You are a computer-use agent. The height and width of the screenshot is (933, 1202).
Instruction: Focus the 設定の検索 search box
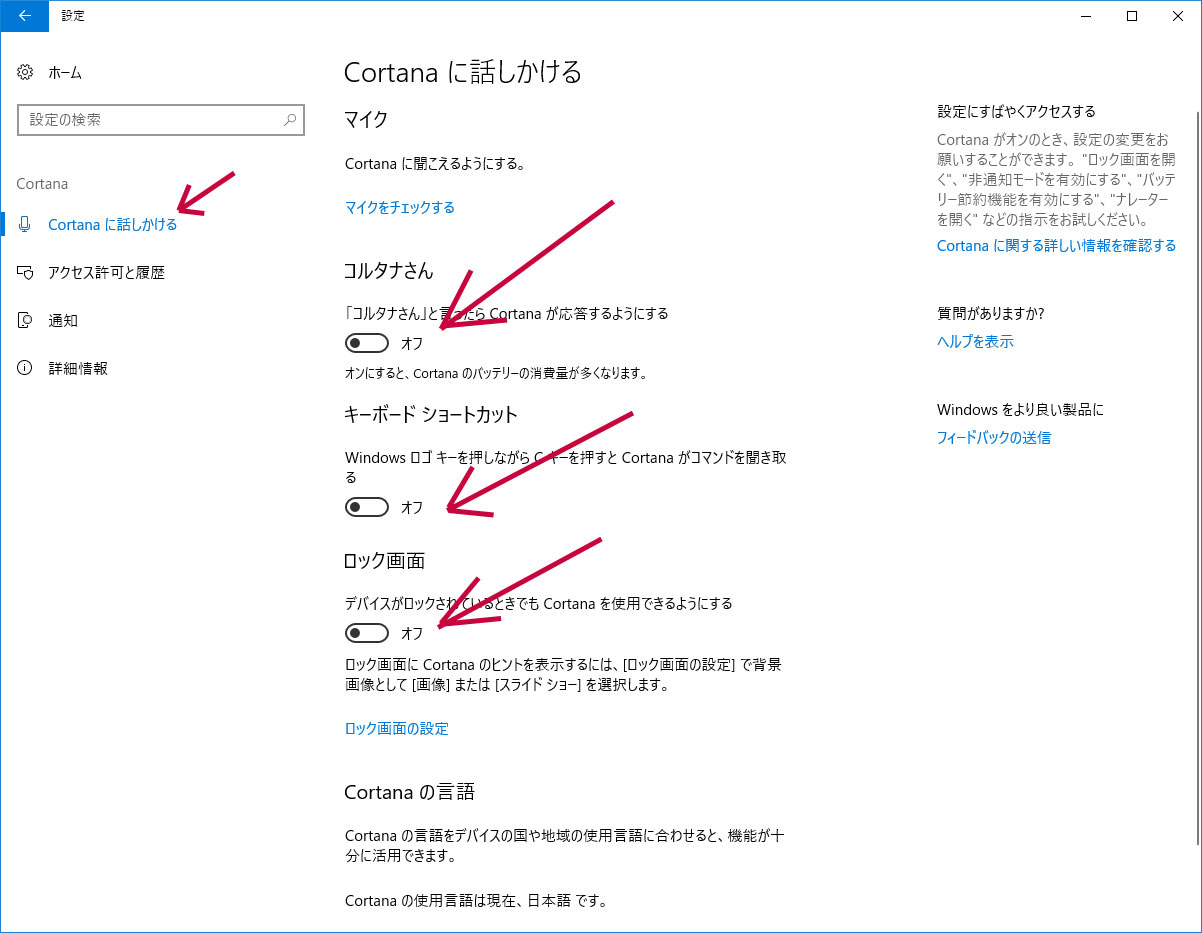pyautogui.click(x=160, y=120)
